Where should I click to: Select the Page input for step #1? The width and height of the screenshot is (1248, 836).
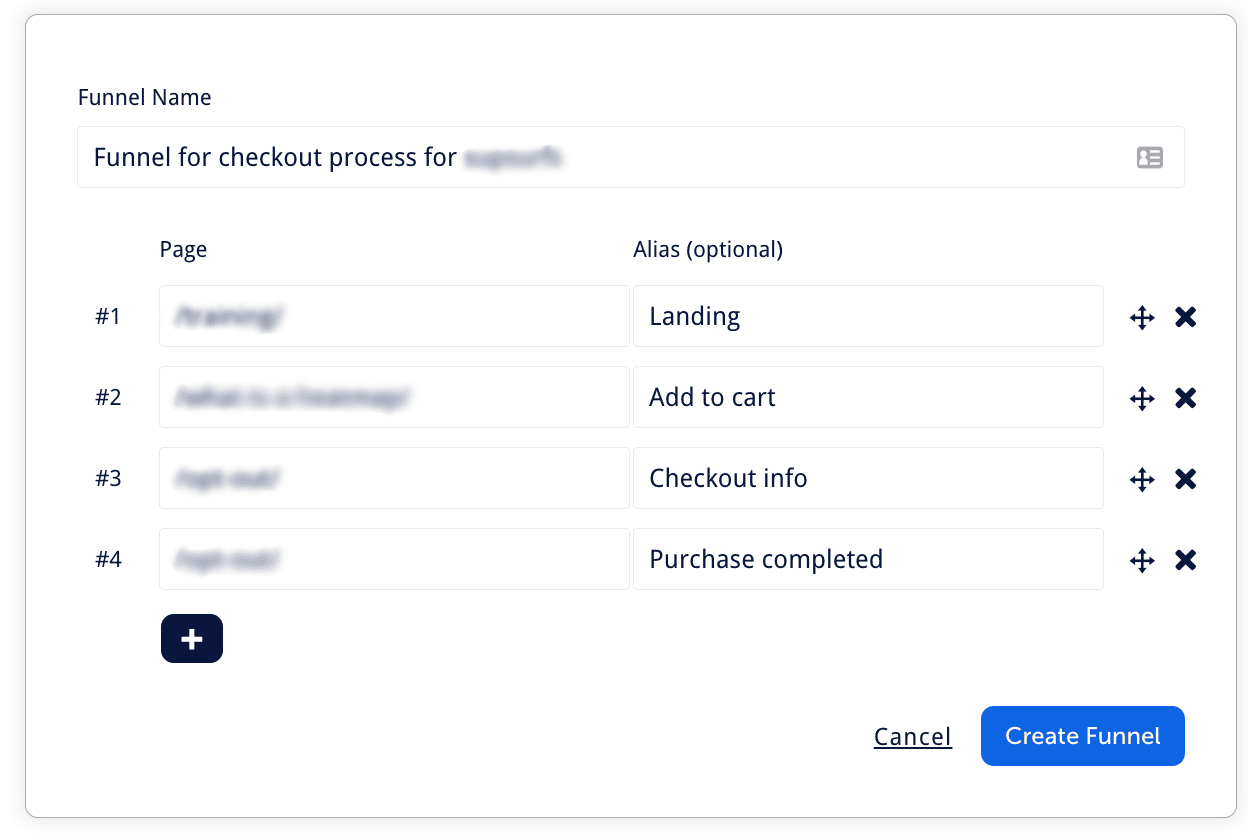(x=393, y=316)
